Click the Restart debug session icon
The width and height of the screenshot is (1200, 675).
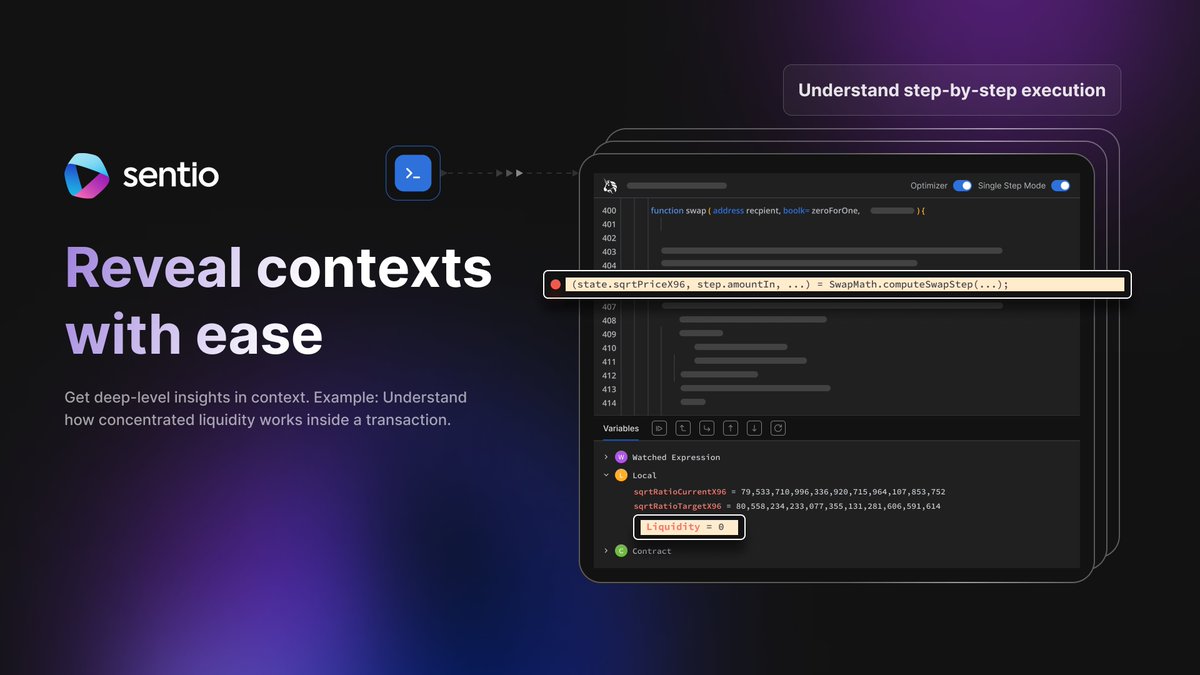click(778, 428)
